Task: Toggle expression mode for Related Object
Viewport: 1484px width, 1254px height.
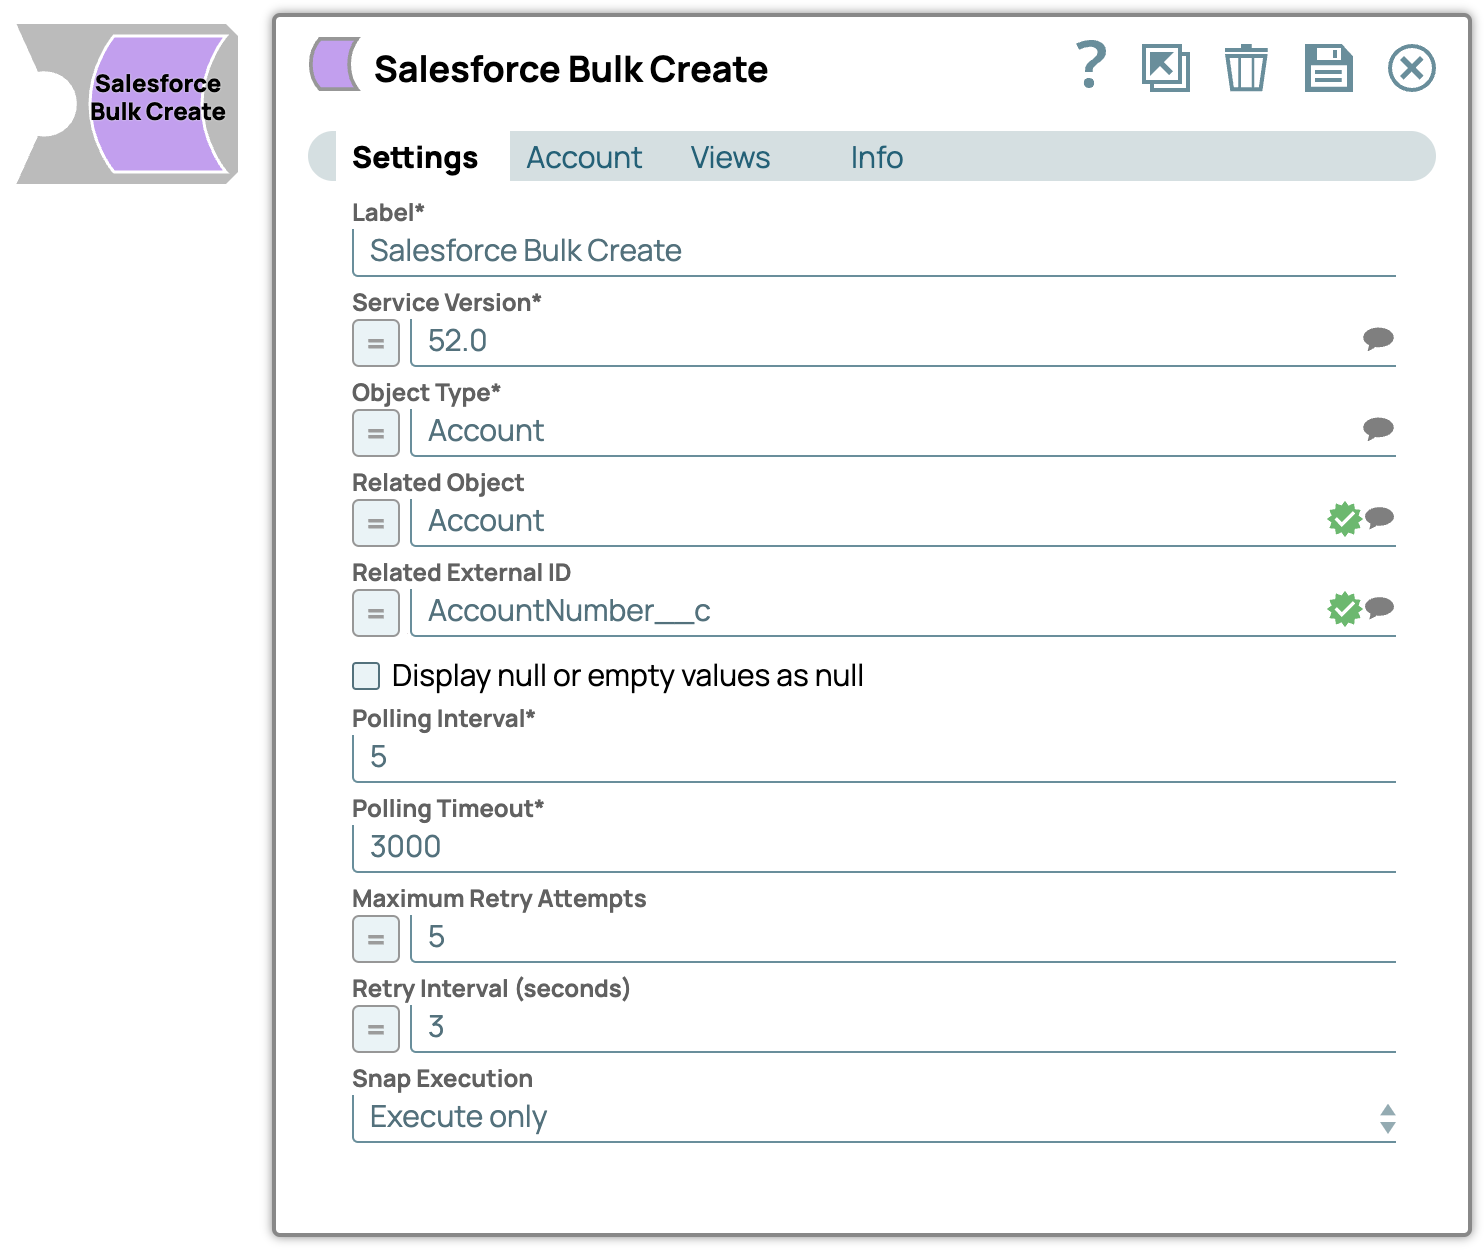Action: tap(376, 523)
